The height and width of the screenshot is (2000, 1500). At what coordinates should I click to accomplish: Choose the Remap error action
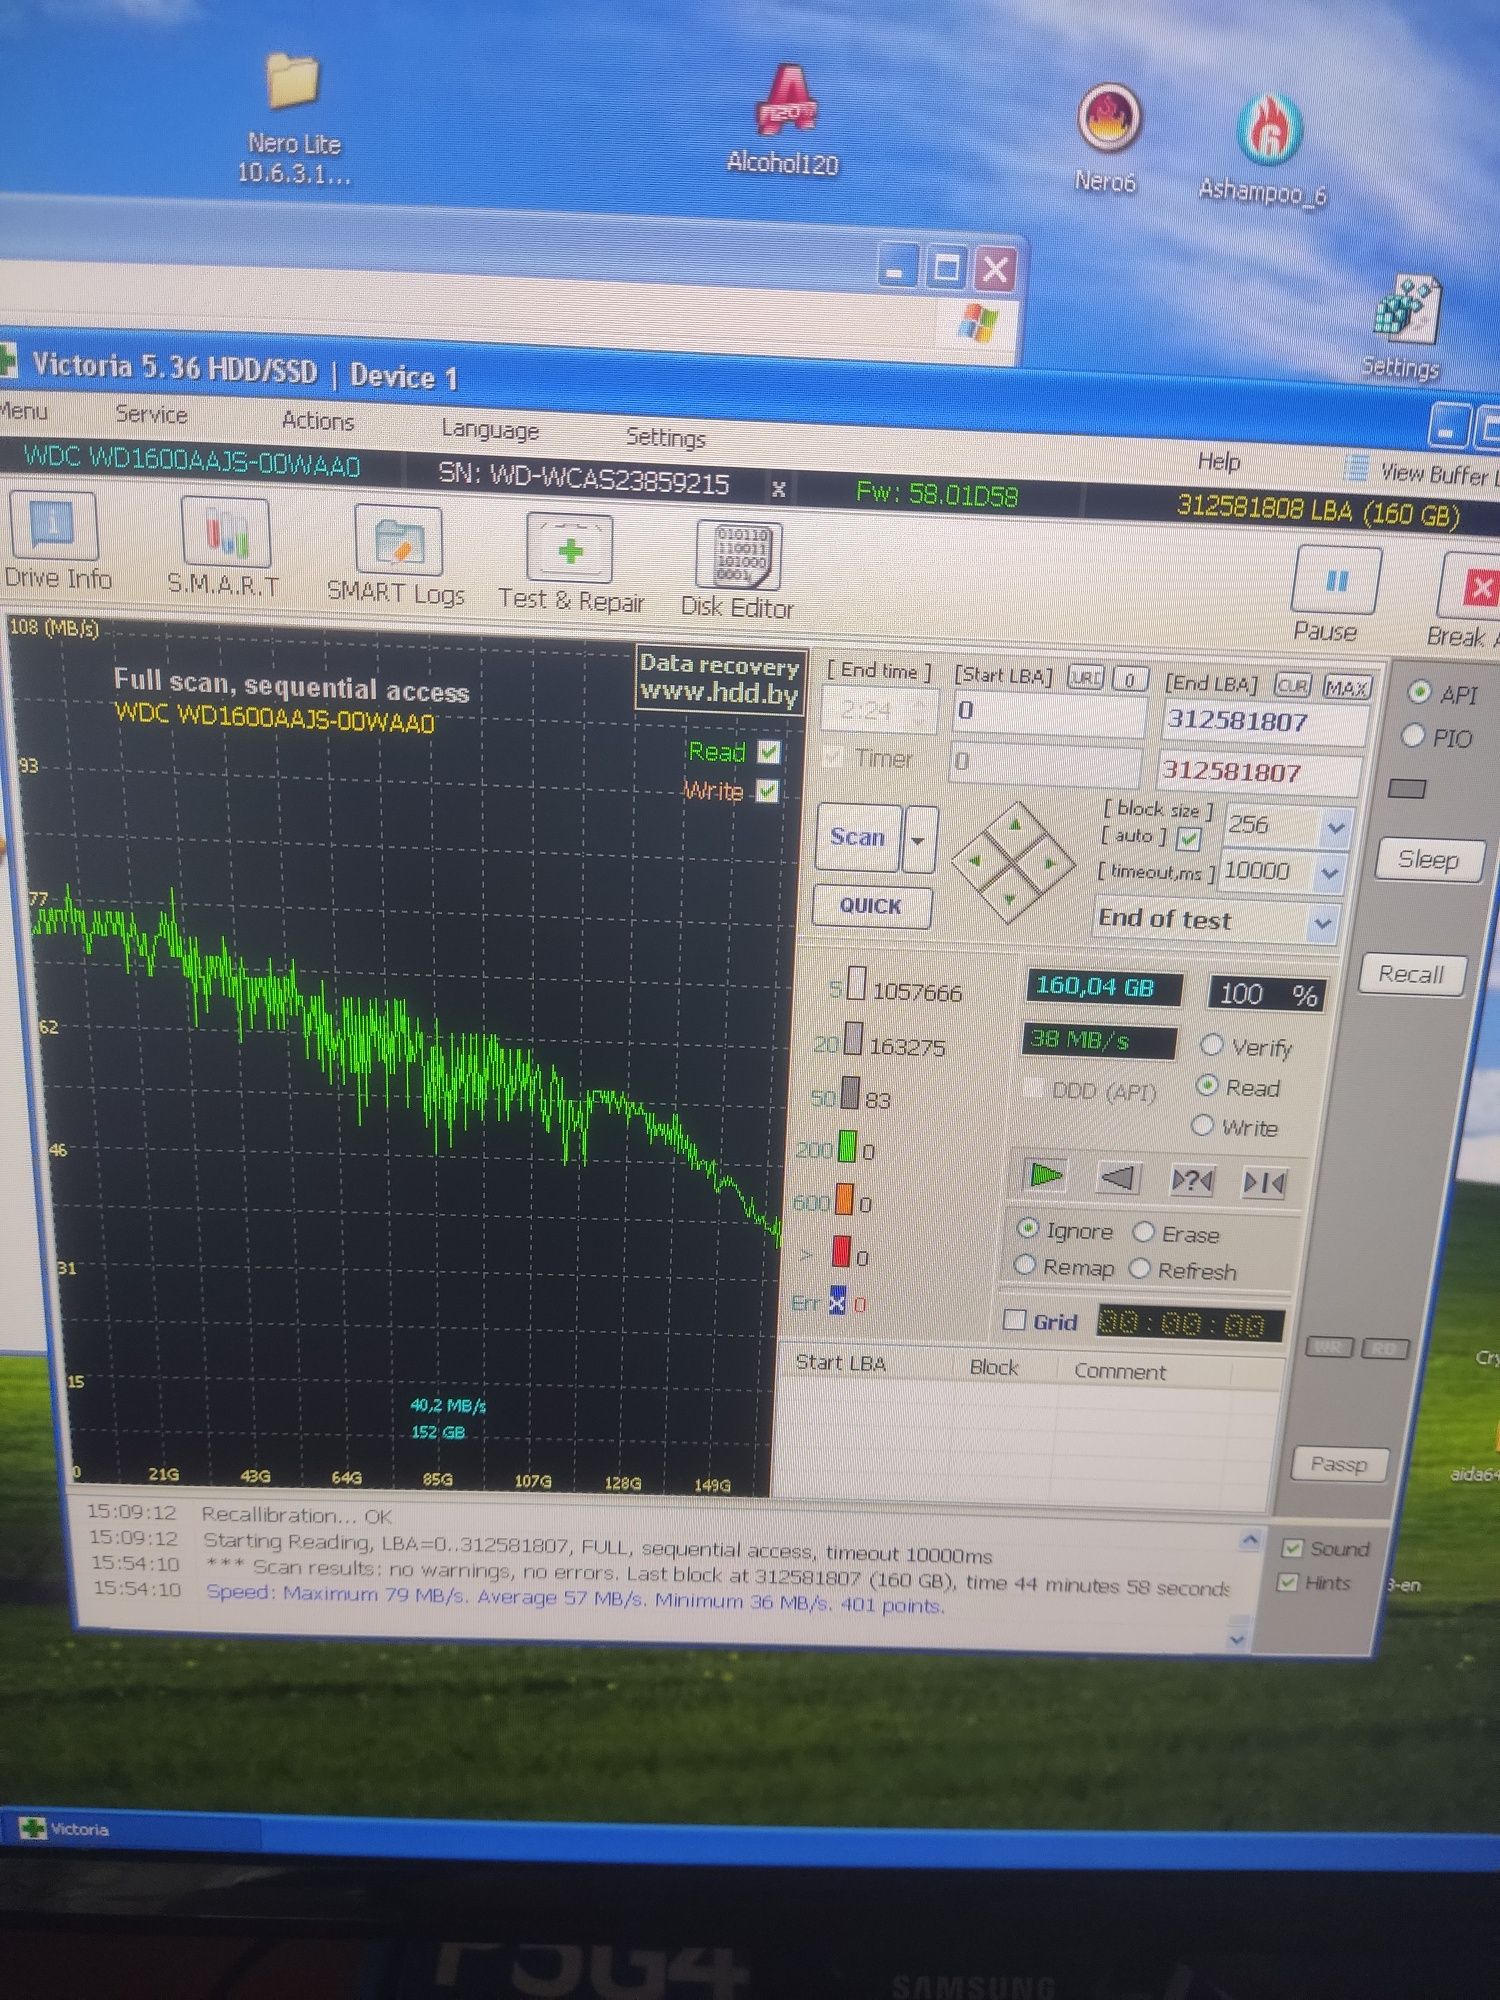click(1024, 1264)
